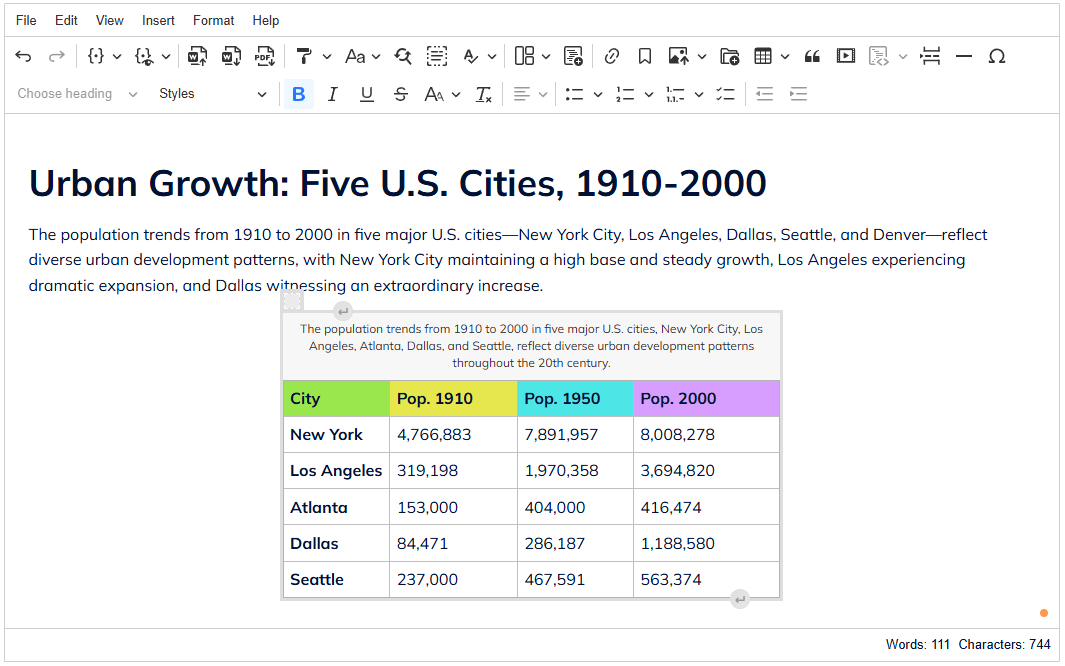Open Find and Replace tool
Viewport: 1065px width, 666px height.
pyautogui.click(x=402, y=56)
